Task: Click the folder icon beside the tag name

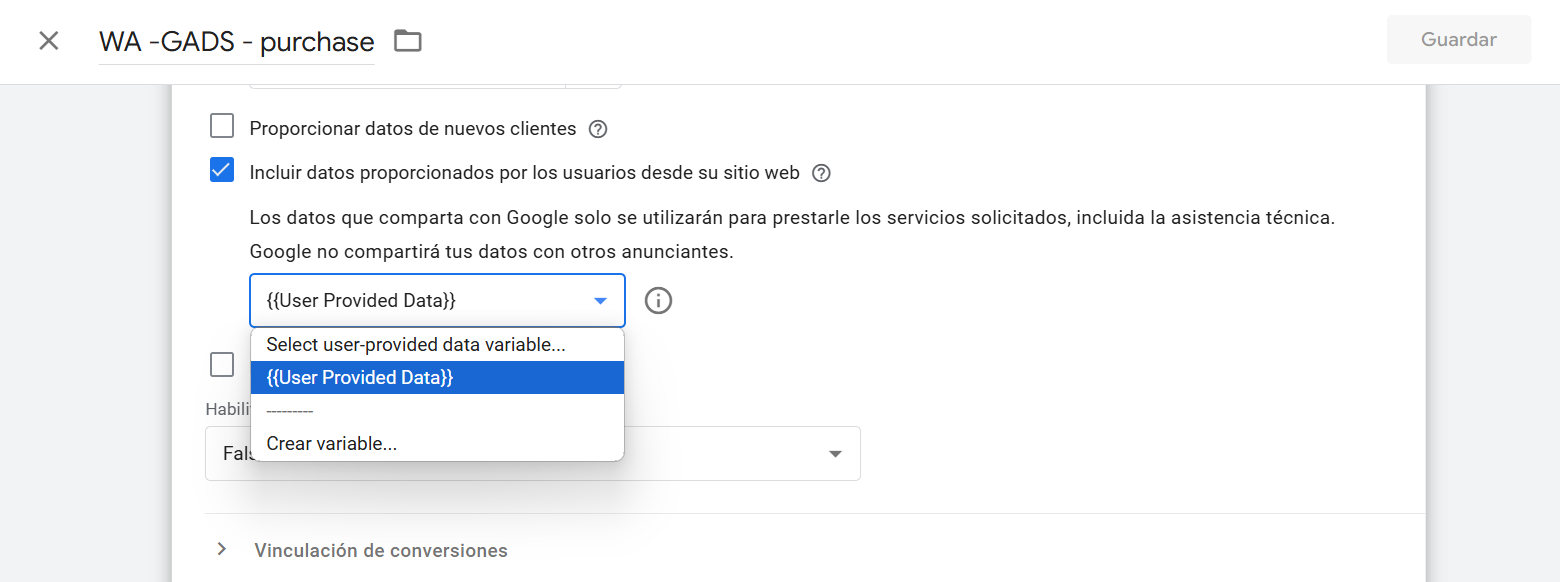Action: point(408,41)
